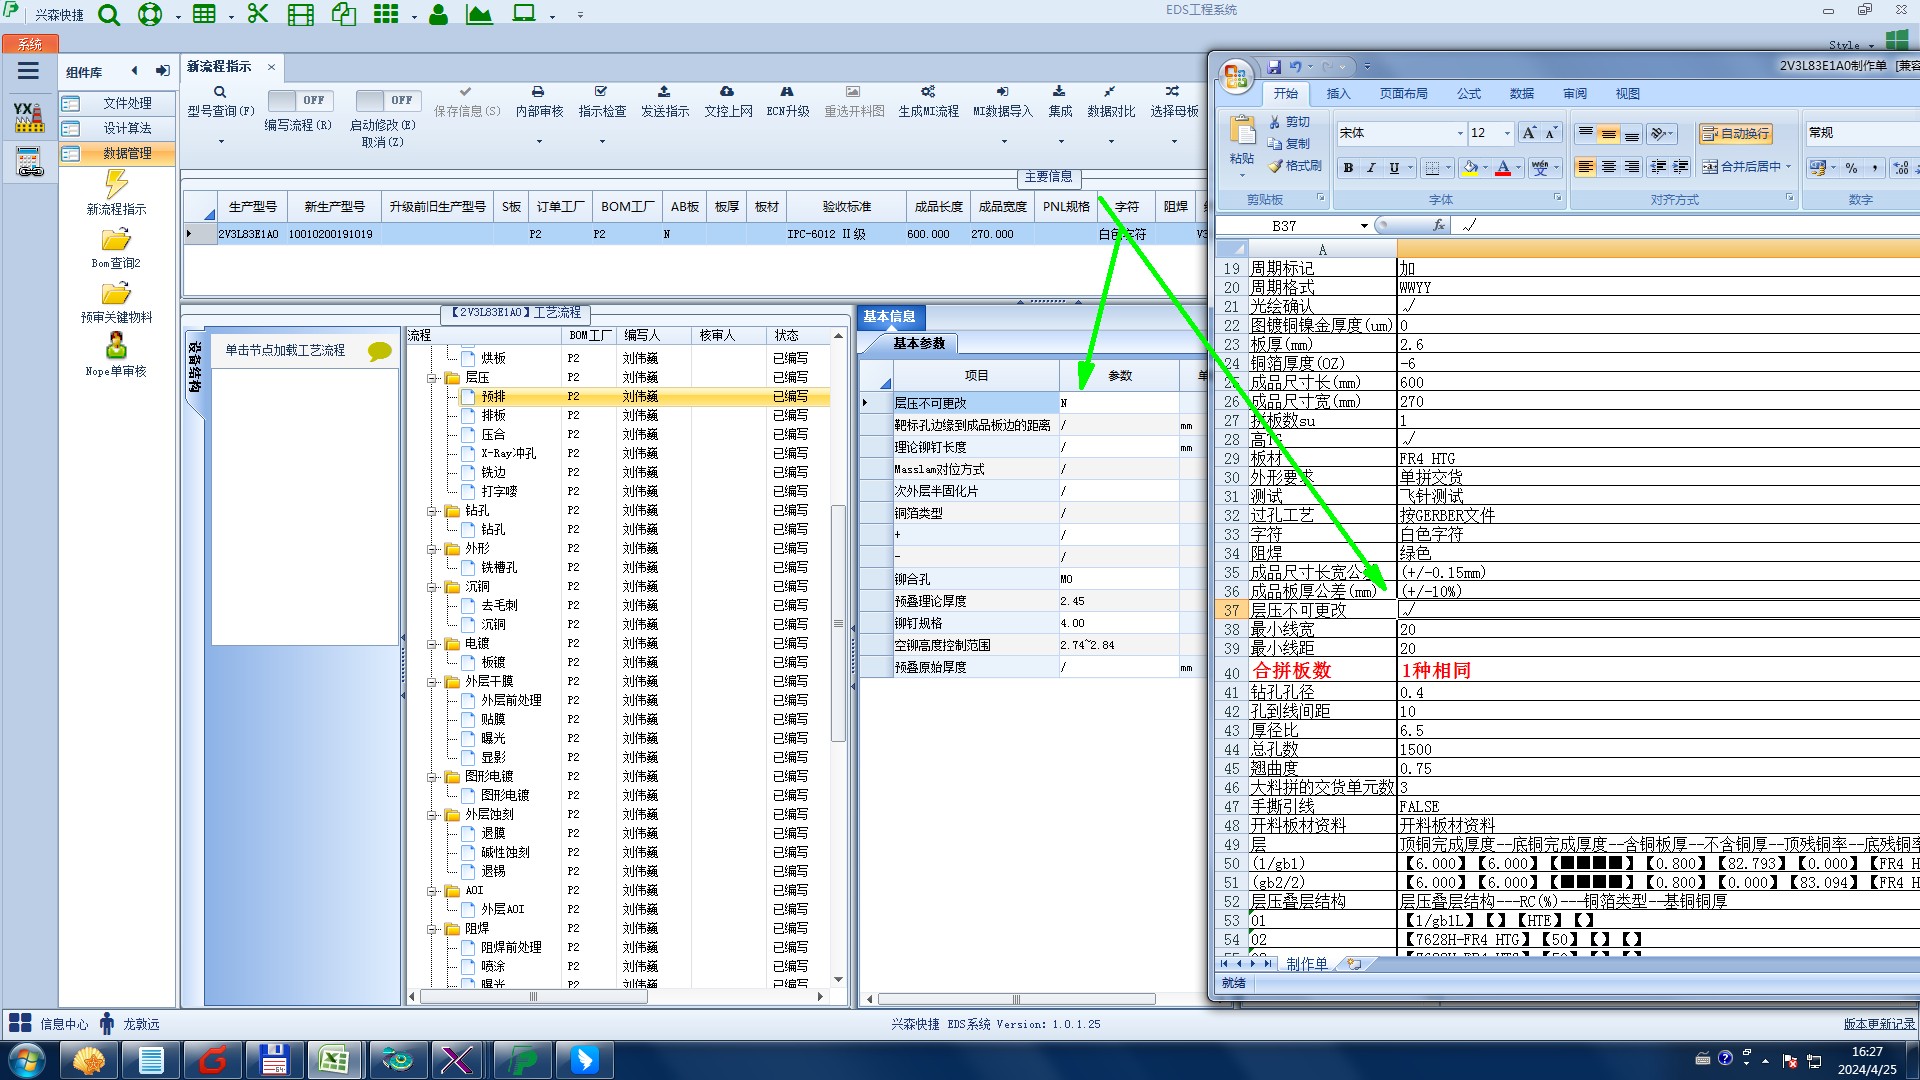Click 发送指示 upload icon
This screenshot has width=1920, height=1080.
[664, 92]
